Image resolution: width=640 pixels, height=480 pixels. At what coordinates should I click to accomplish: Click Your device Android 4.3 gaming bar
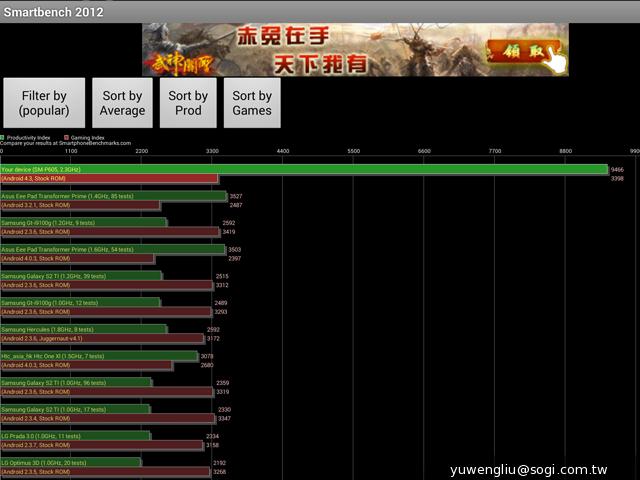click(x=109, y=179)
